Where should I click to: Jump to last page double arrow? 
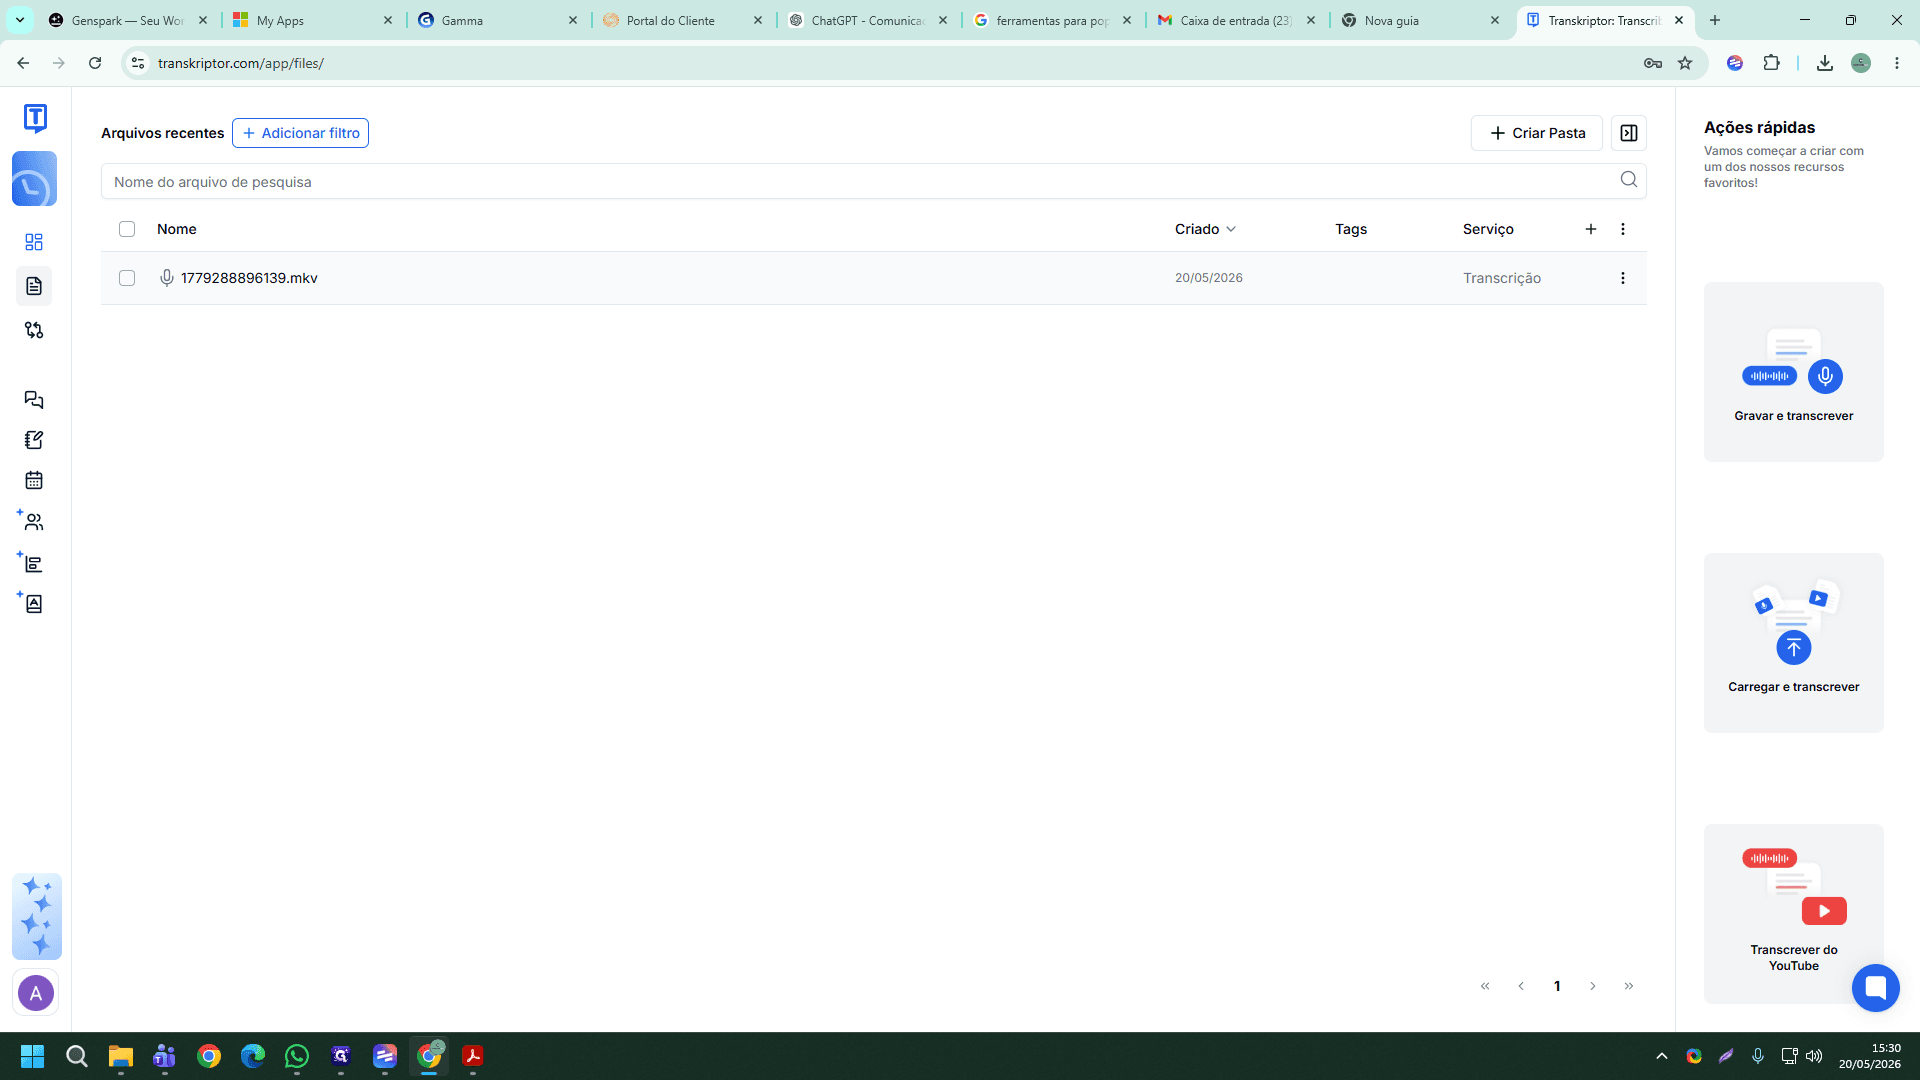click(1629, 986)
